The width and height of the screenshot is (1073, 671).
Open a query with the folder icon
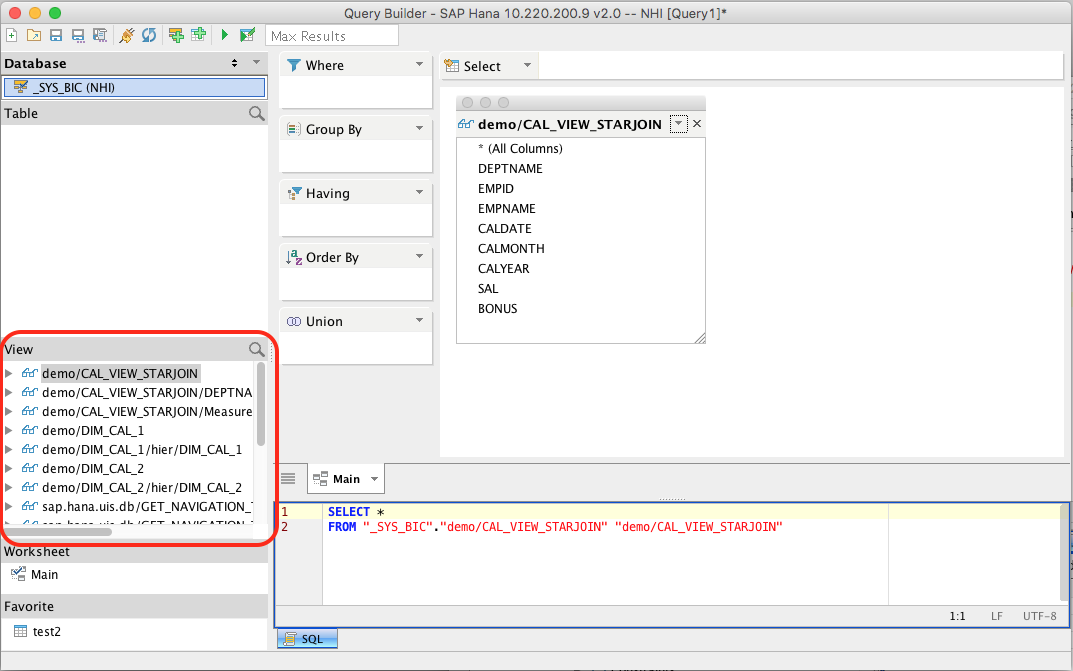(x=34, y=35)
